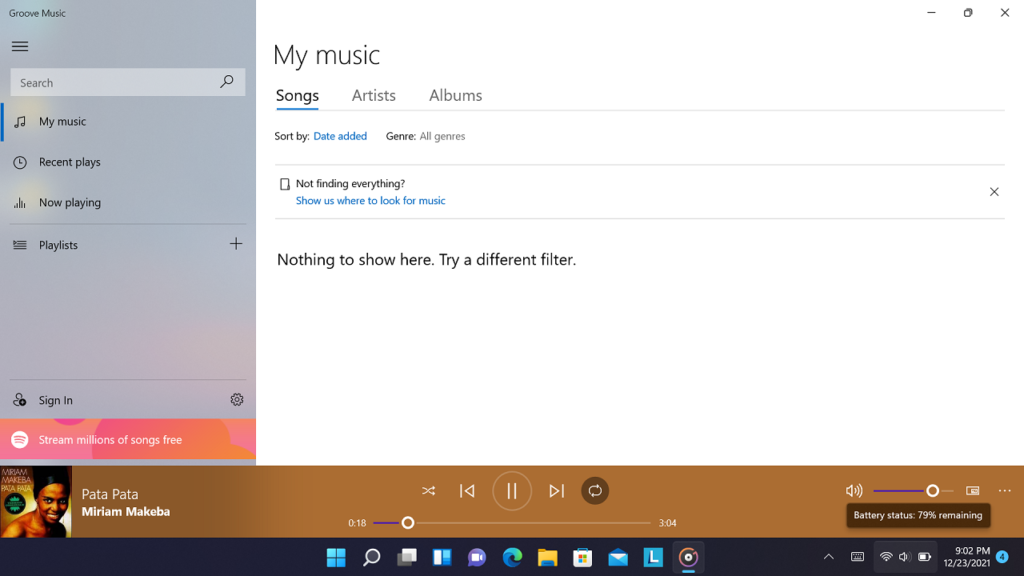This screenshot has width=1024, height=576.
Task: Open Task View on taskbar
Action: (407, 557)
